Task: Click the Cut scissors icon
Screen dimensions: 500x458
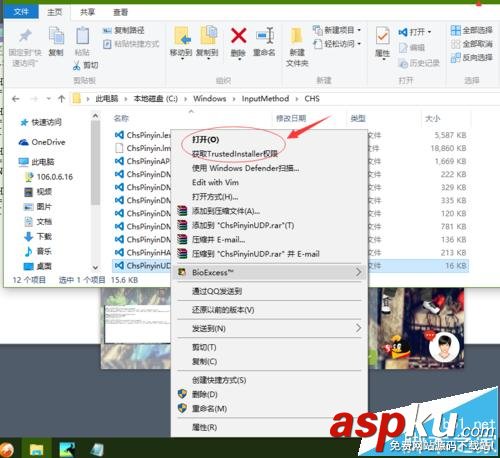Action: (77, 65)
